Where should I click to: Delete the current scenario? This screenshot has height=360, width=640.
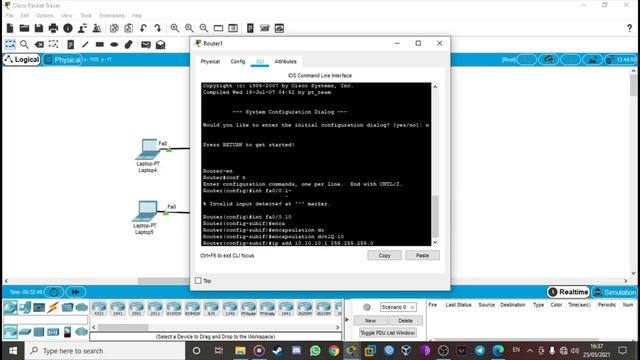click(x=405, y=320)
